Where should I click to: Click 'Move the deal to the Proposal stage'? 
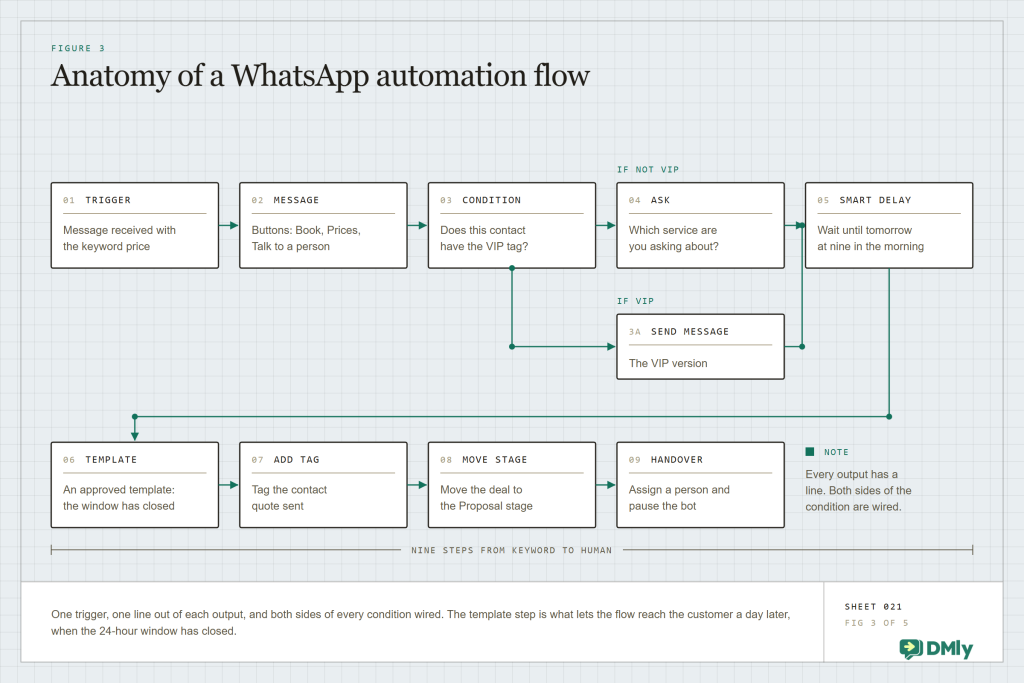coord(486,498)
